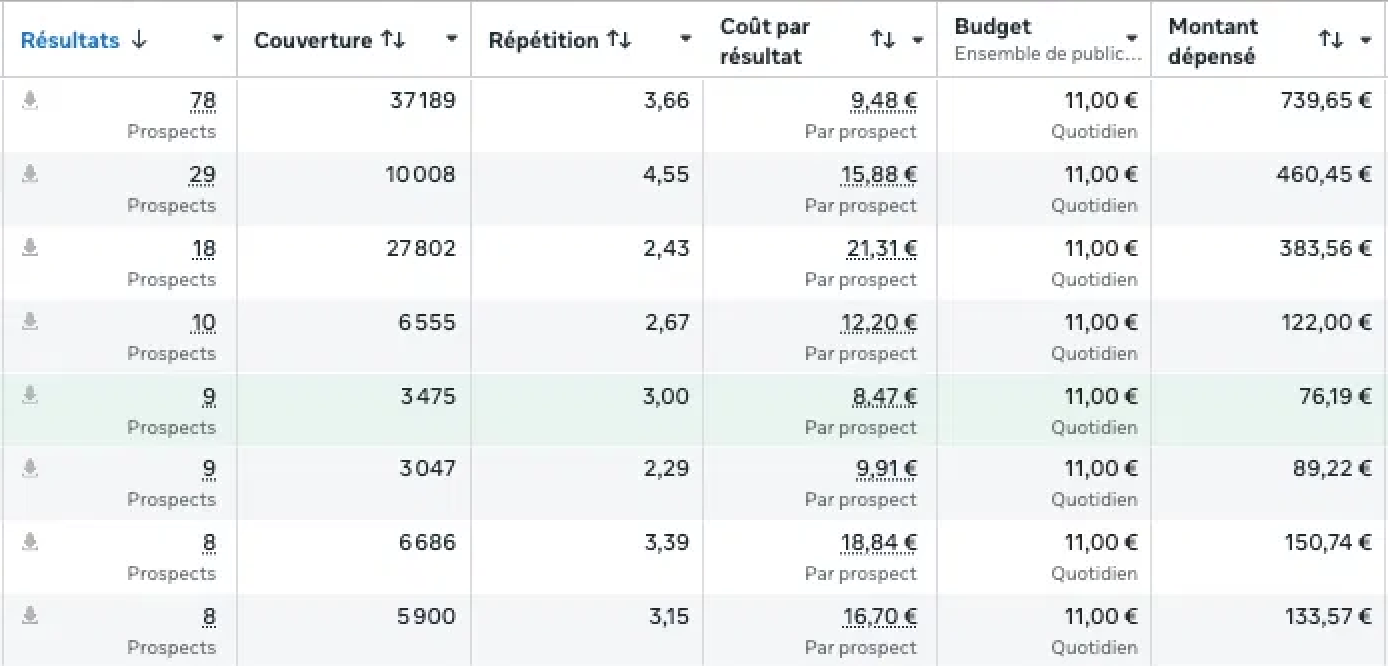This screenshot has width=1388, height=666.
Task: Select the répétition value 3,66
Action: coord(669,100)
